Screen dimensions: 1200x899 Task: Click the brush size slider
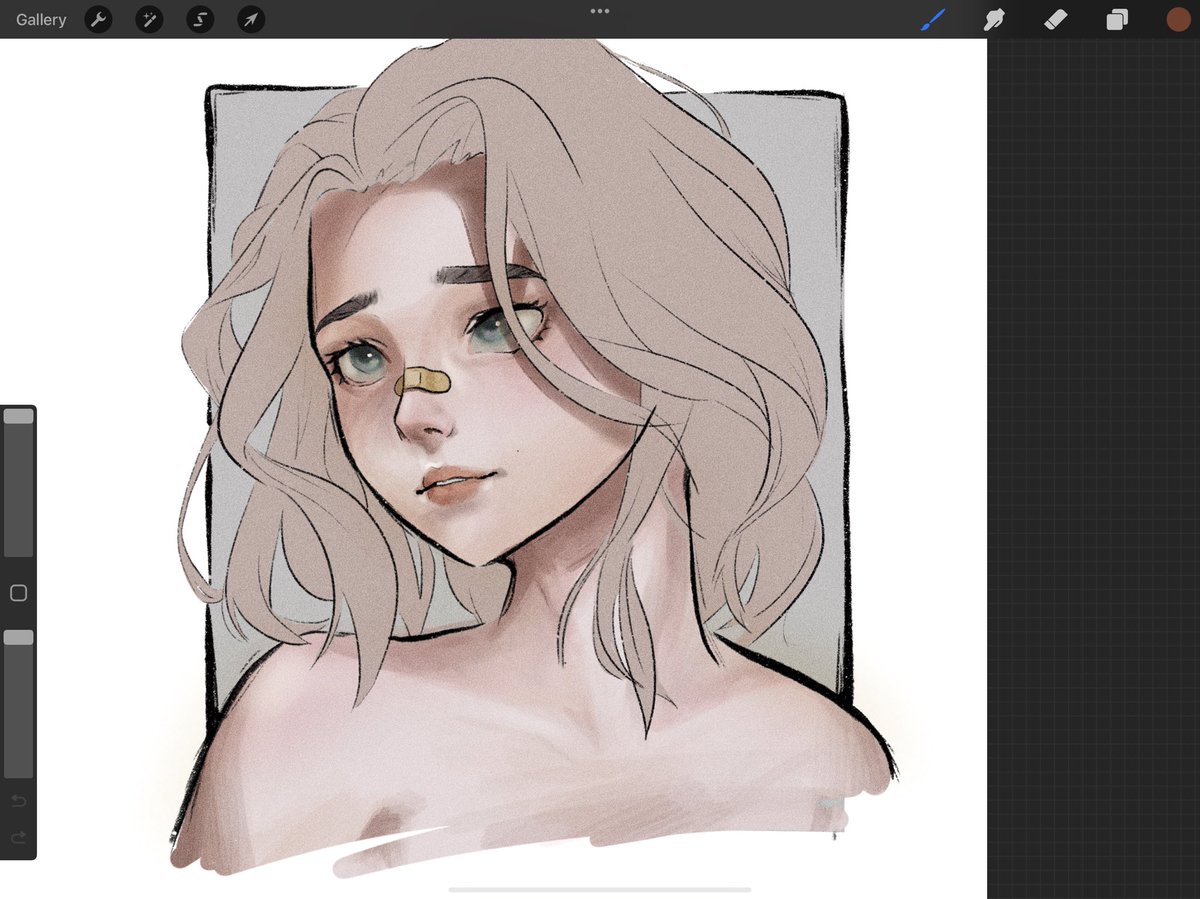pyautogui.click(x=19, y=482)
